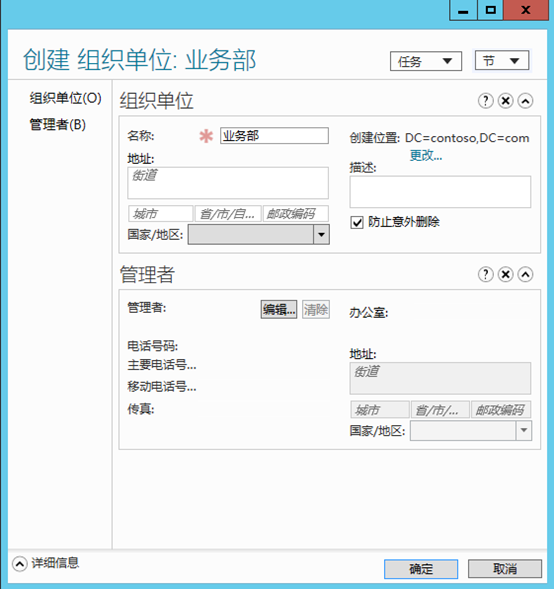Maximize the dialog window

[x=491, y=10]
